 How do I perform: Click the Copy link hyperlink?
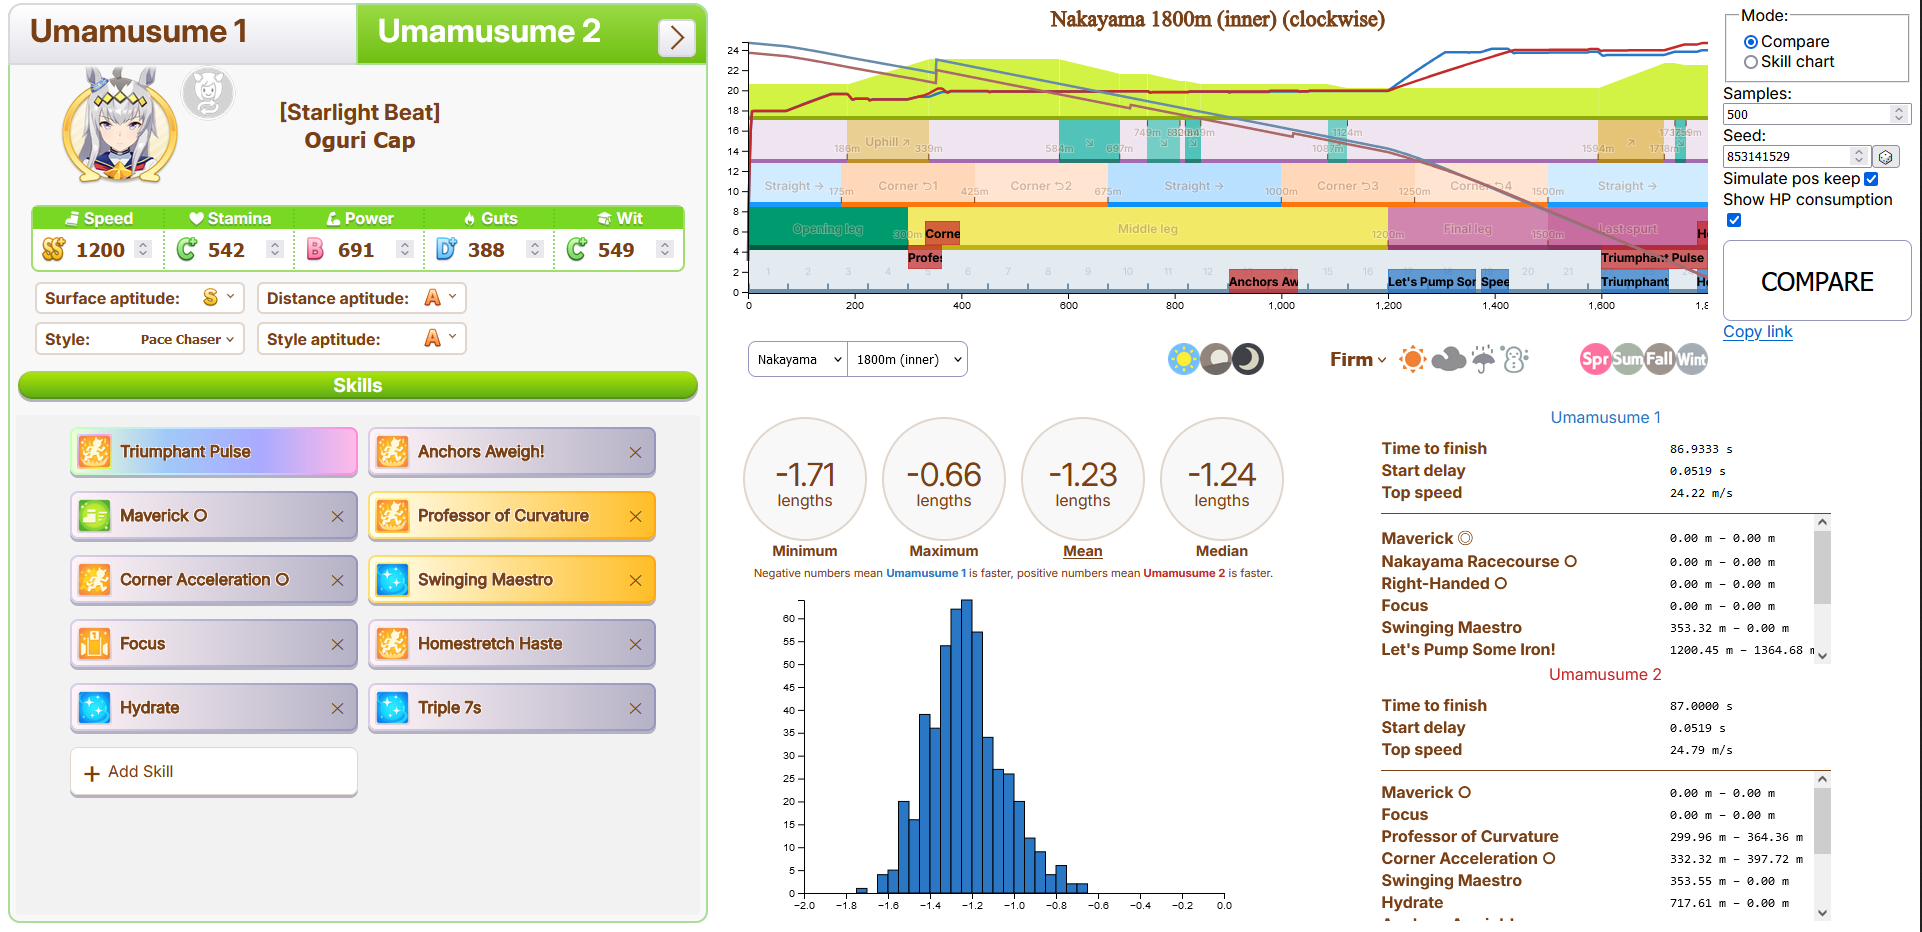pyautogui.click(x=1757, y=332)
